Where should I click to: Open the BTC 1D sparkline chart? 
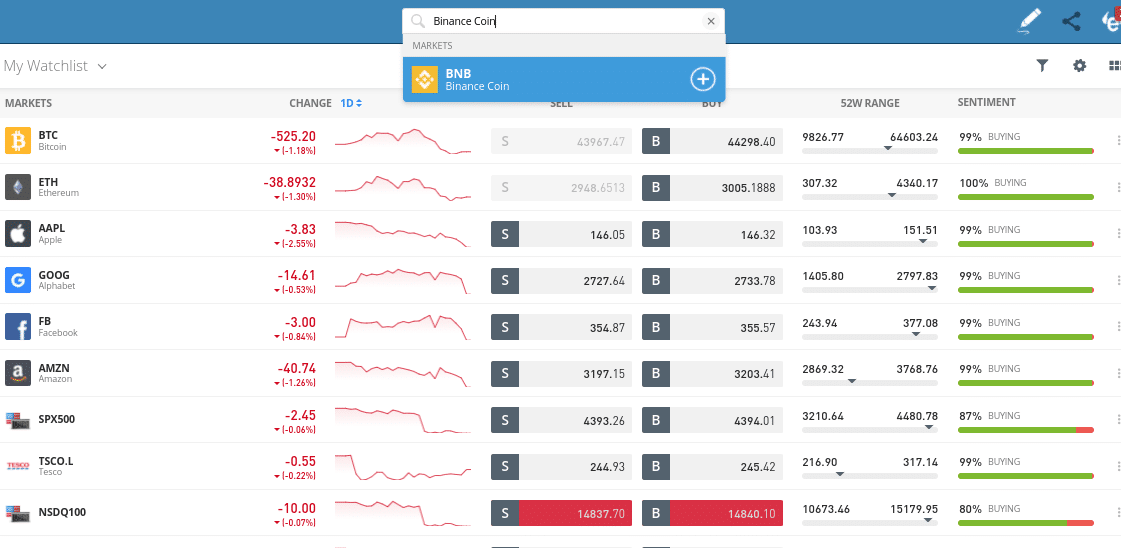[x=403, y=141]
